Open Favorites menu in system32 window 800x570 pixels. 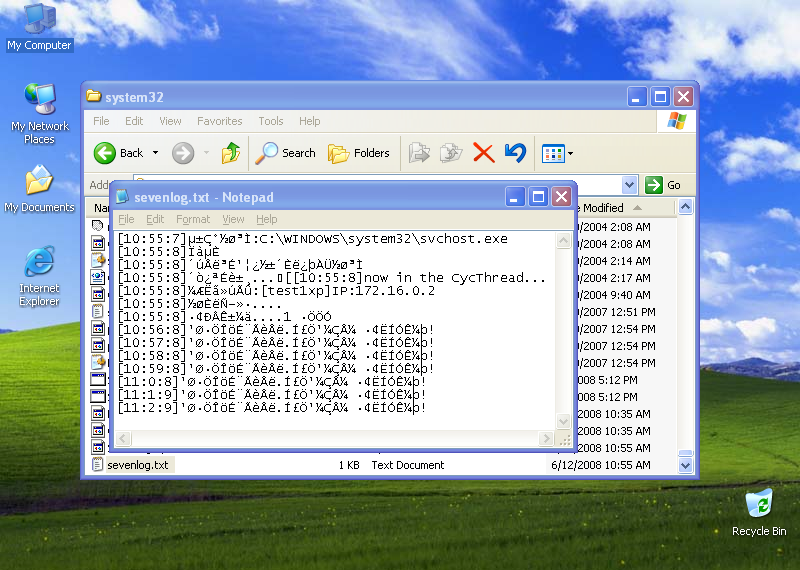(219, 121)
